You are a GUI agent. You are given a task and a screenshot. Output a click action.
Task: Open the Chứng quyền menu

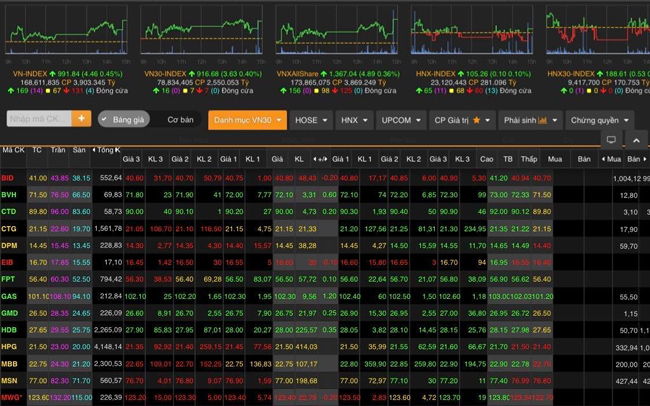(599, 120)
